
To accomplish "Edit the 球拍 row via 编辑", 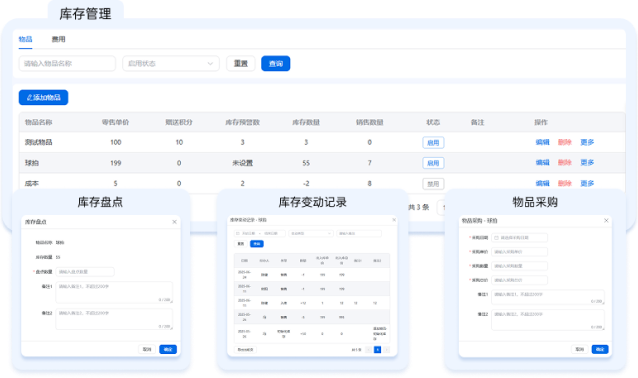I will coord(542,162).
